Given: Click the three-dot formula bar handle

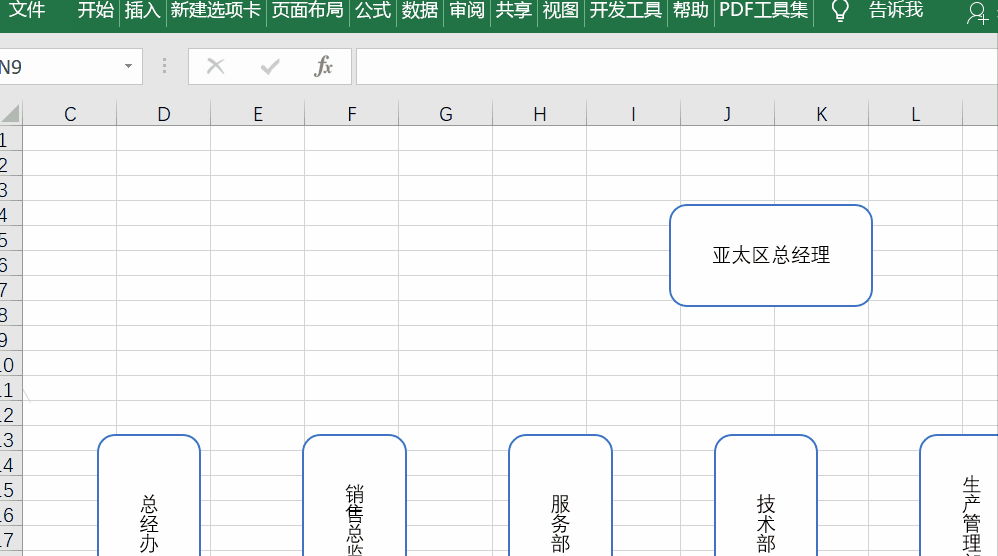Looking at the screenshot, I should pos(164,66).
